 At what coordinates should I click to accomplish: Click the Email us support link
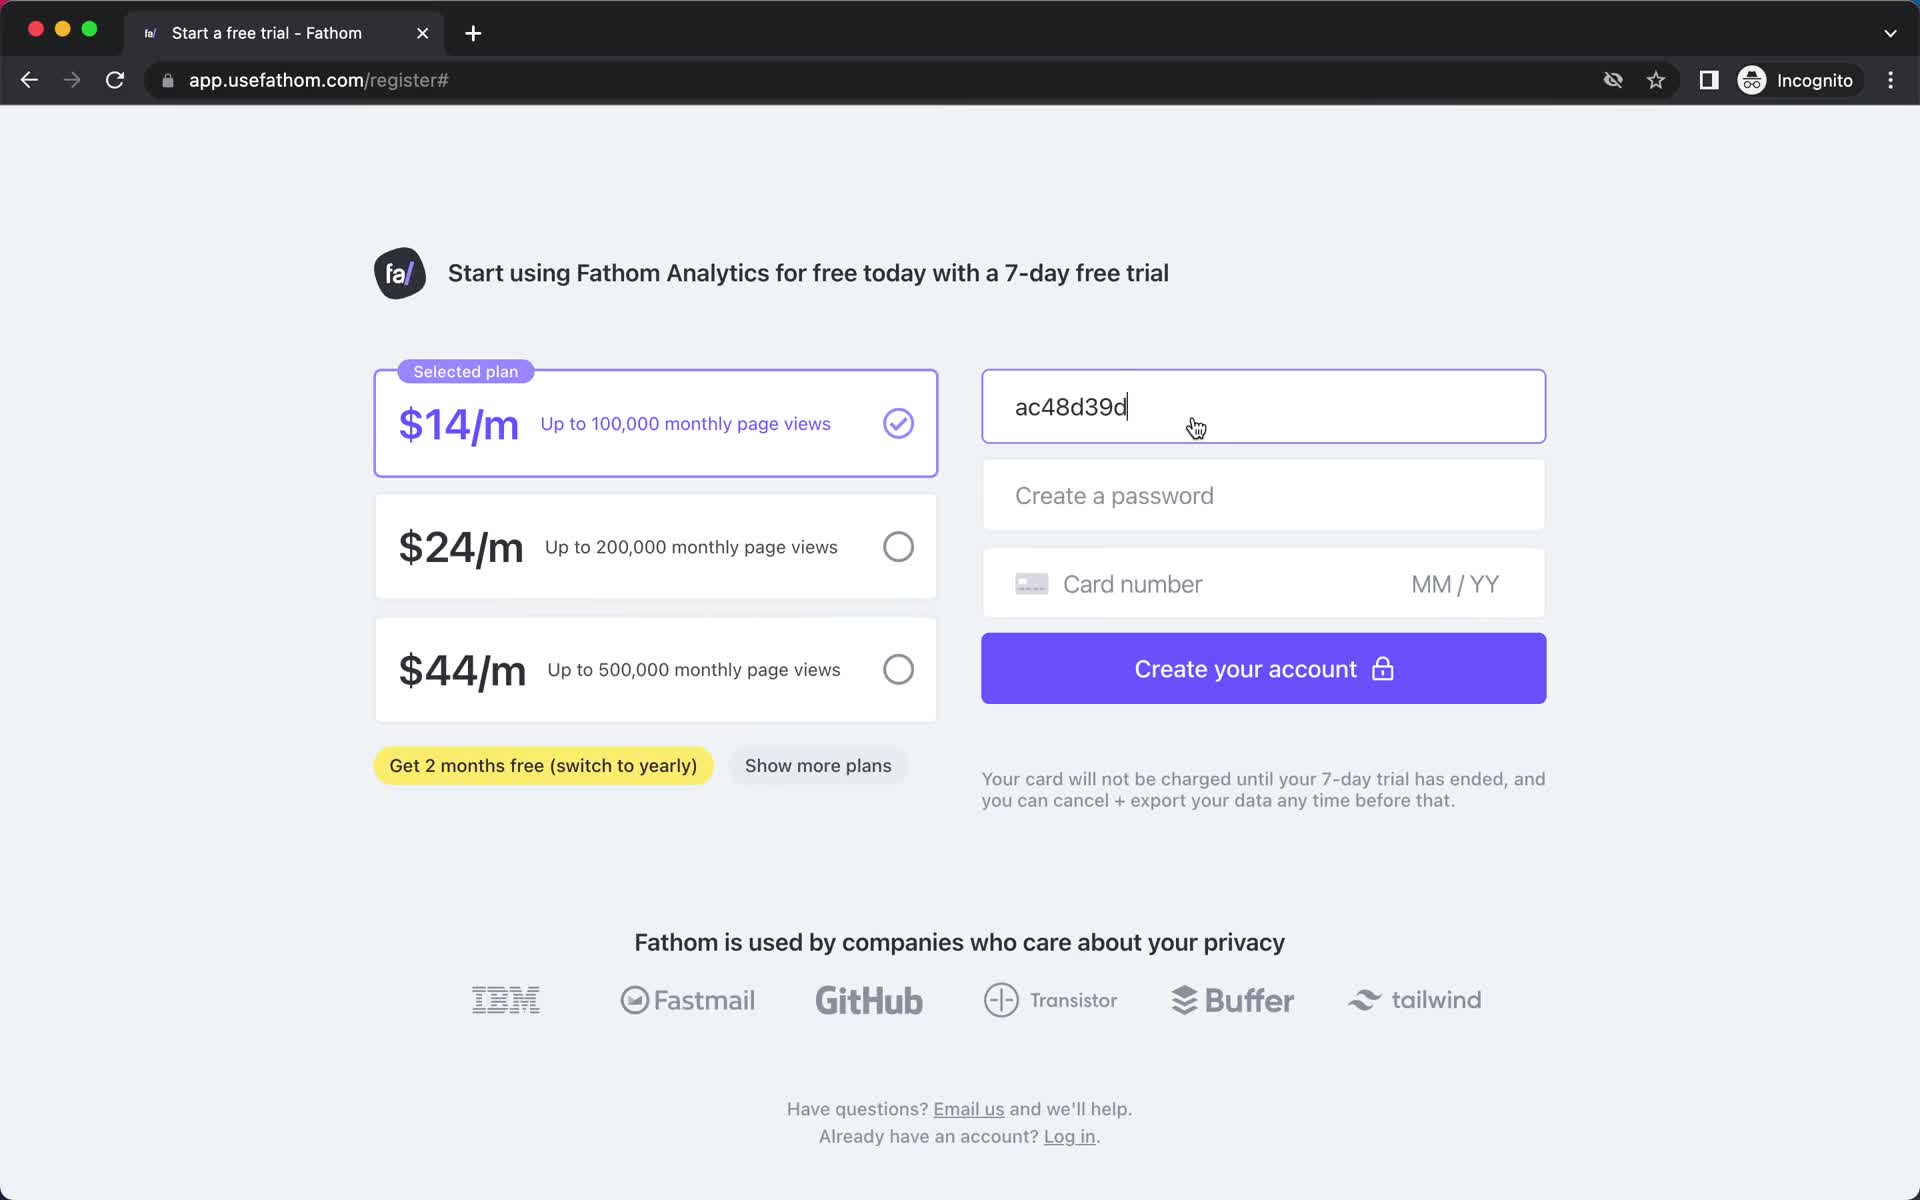[x=968, y=1109]
